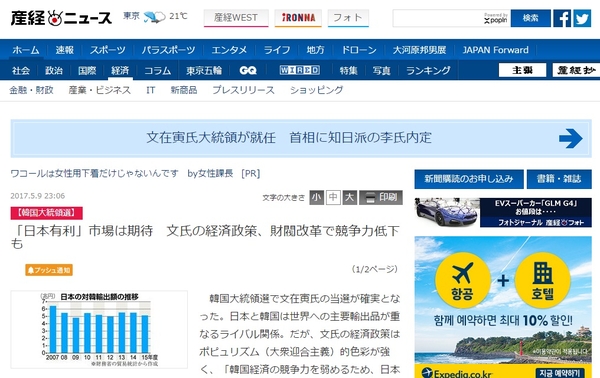
Task: Open the Twitter bird icon
Action: pos(582,18)
